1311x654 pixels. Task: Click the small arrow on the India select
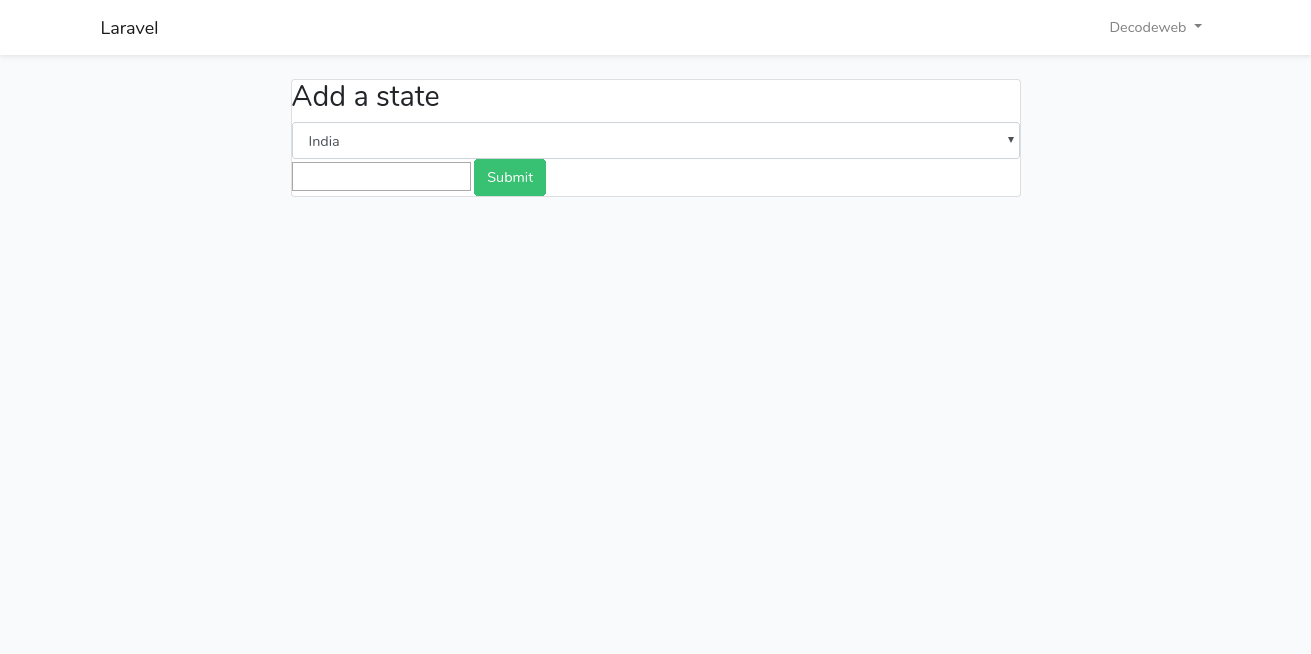(1010, 140)
